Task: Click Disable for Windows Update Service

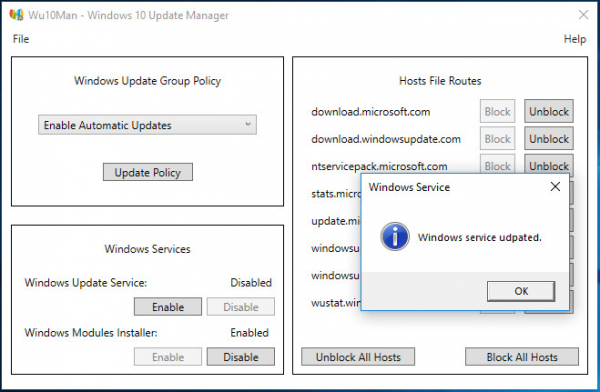Action: click(241, 307)
